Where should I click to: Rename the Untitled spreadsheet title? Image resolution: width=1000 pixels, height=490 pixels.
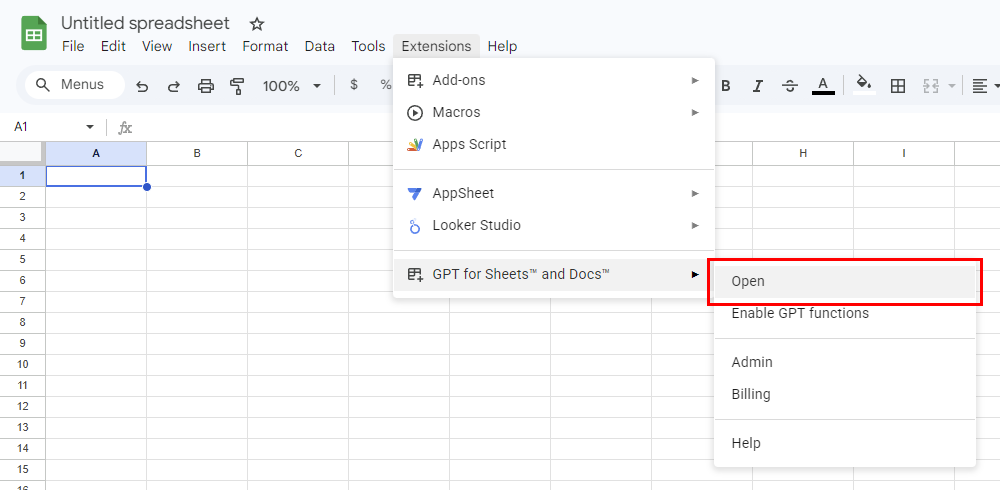pyautogui.click(x=145, y=24)
